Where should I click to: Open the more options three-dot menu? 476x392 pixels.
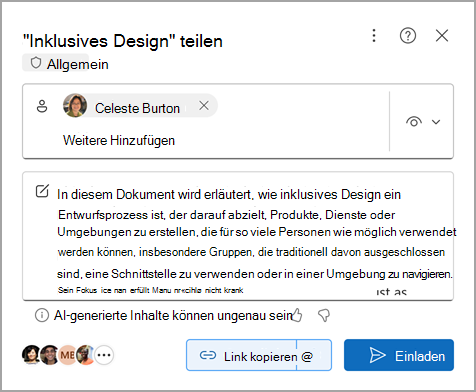tap(374, 35)
